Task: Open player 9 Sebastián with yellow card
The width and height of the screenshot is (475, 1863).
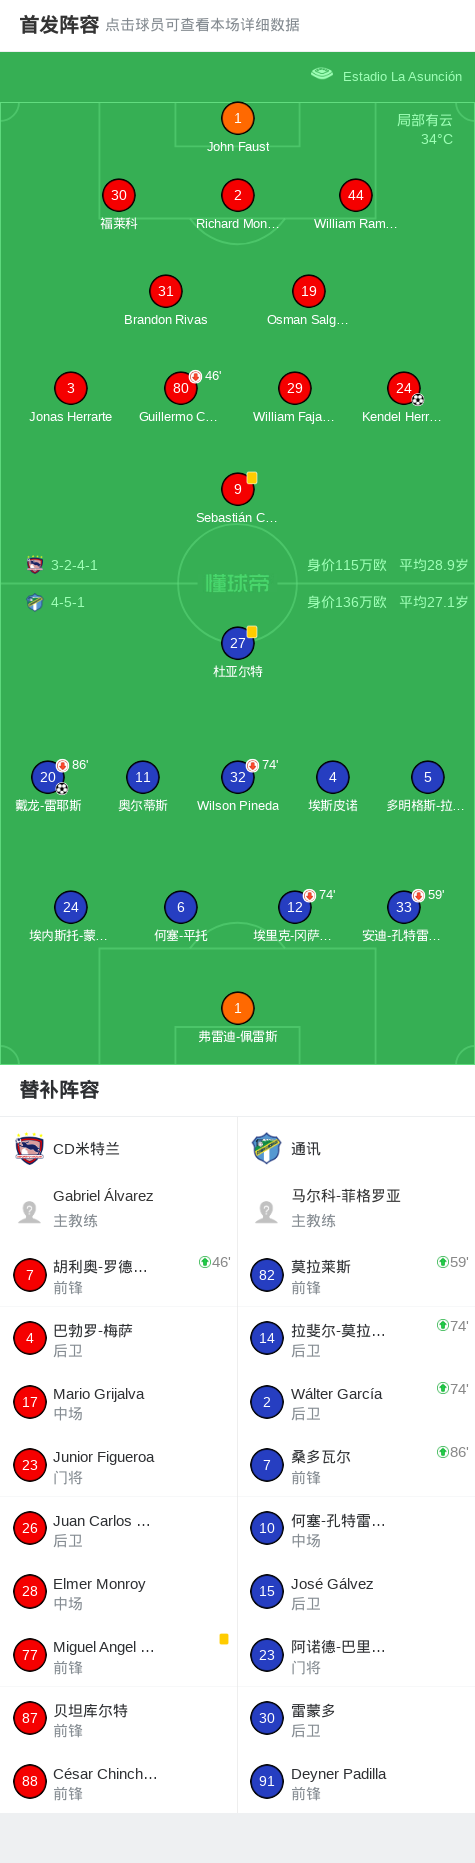Action: 237,489
